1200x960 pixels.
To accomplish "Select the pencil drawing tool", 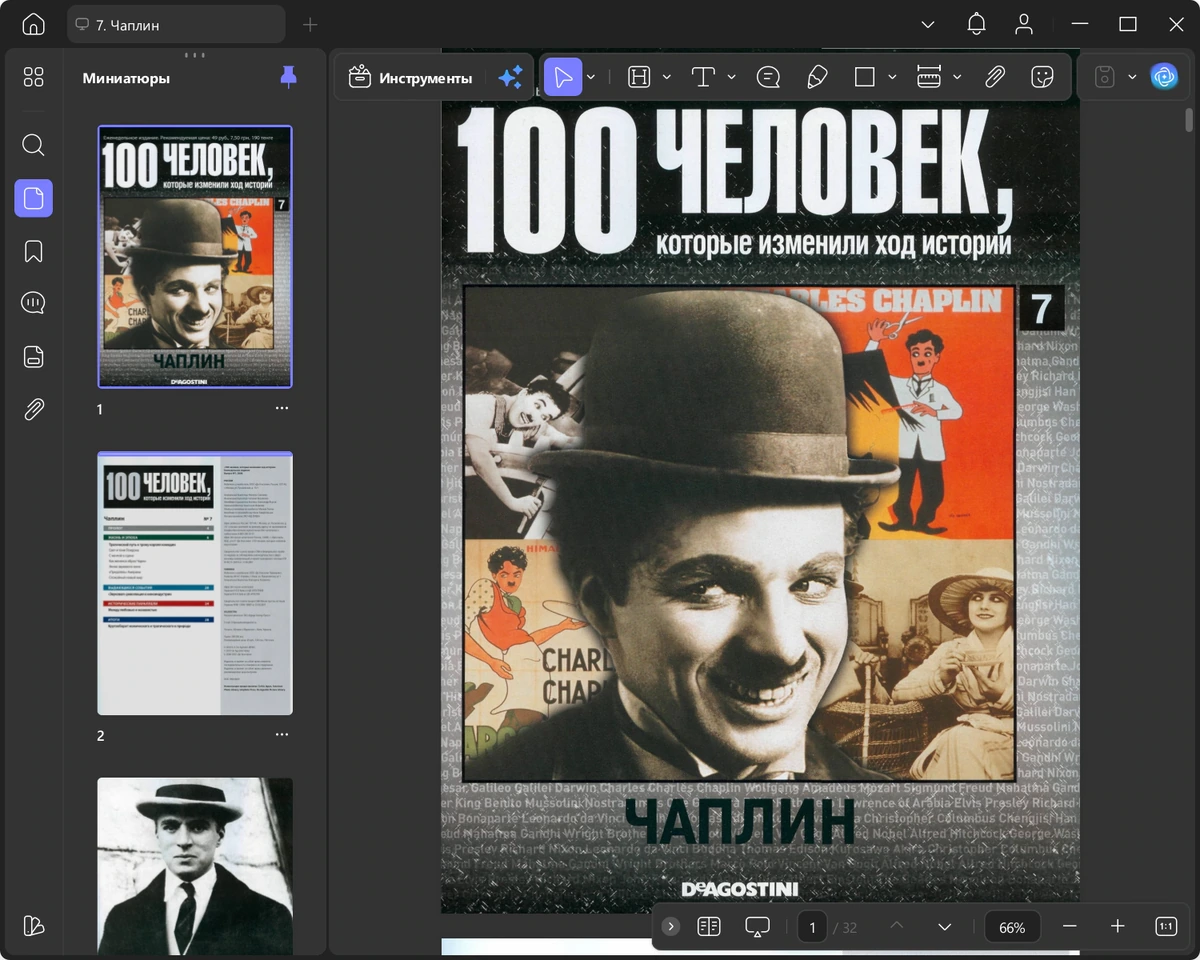I will coord(817,77).
